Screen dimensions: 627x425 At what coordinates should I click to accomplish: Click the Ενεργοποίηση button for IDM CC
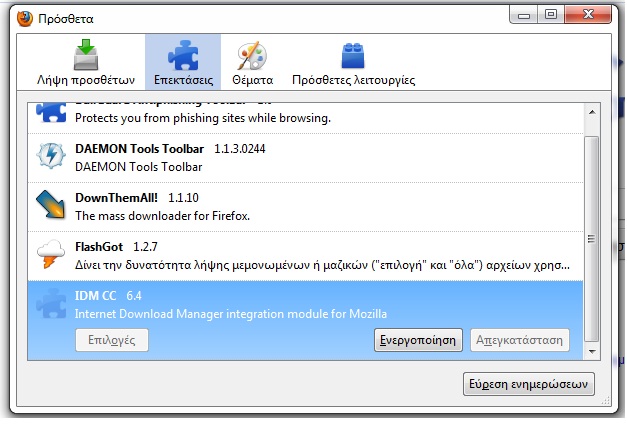point(418,340)
